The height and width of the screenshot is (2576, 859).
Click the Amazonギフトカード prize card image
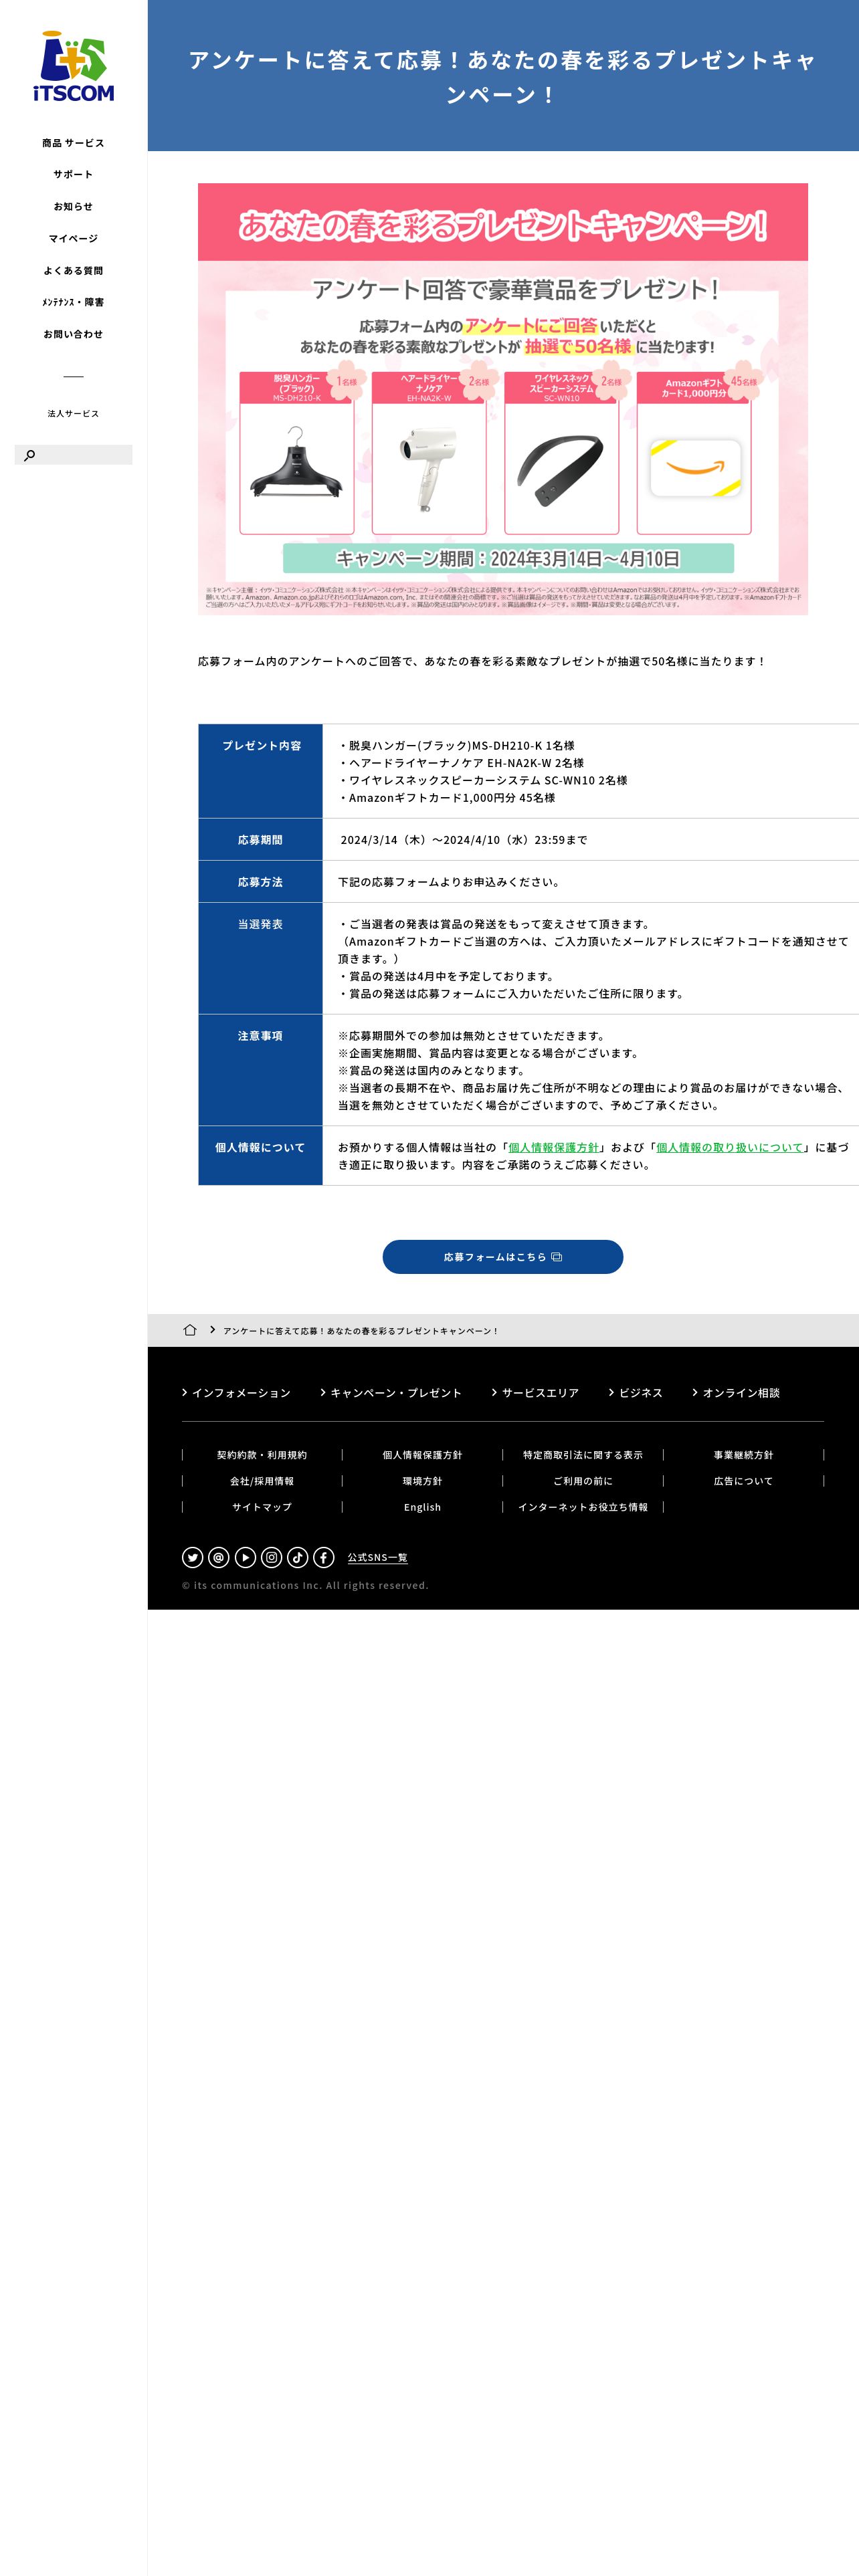point(694,453)
